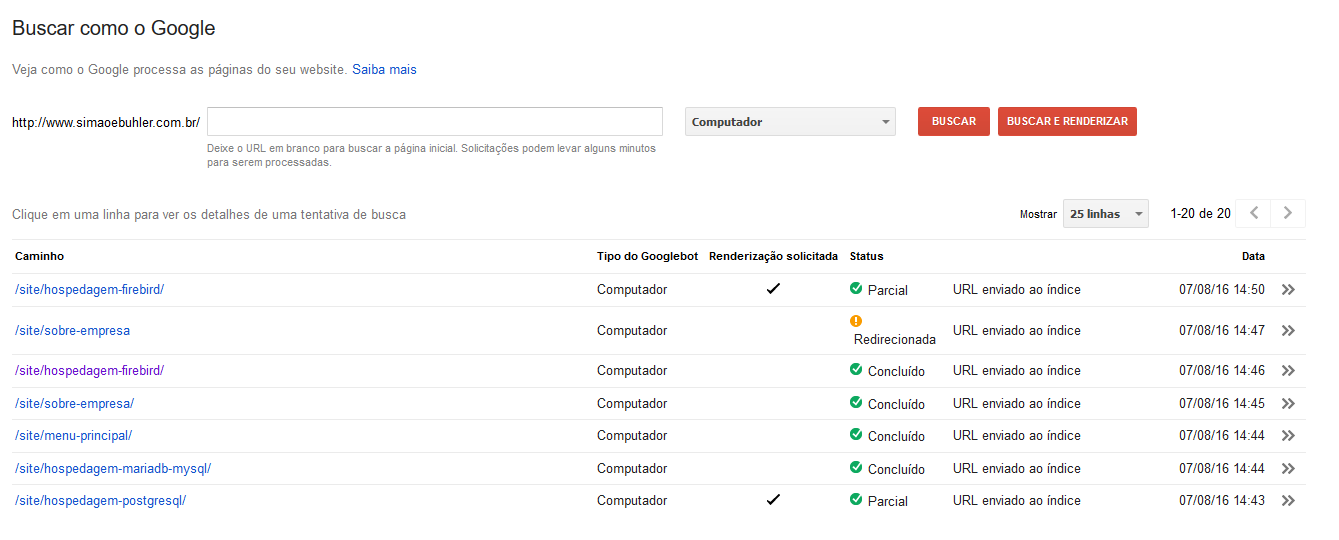1339x540 pixels.
Task: Click the orange Redirecionada warning icon
Action: point(855,321)
